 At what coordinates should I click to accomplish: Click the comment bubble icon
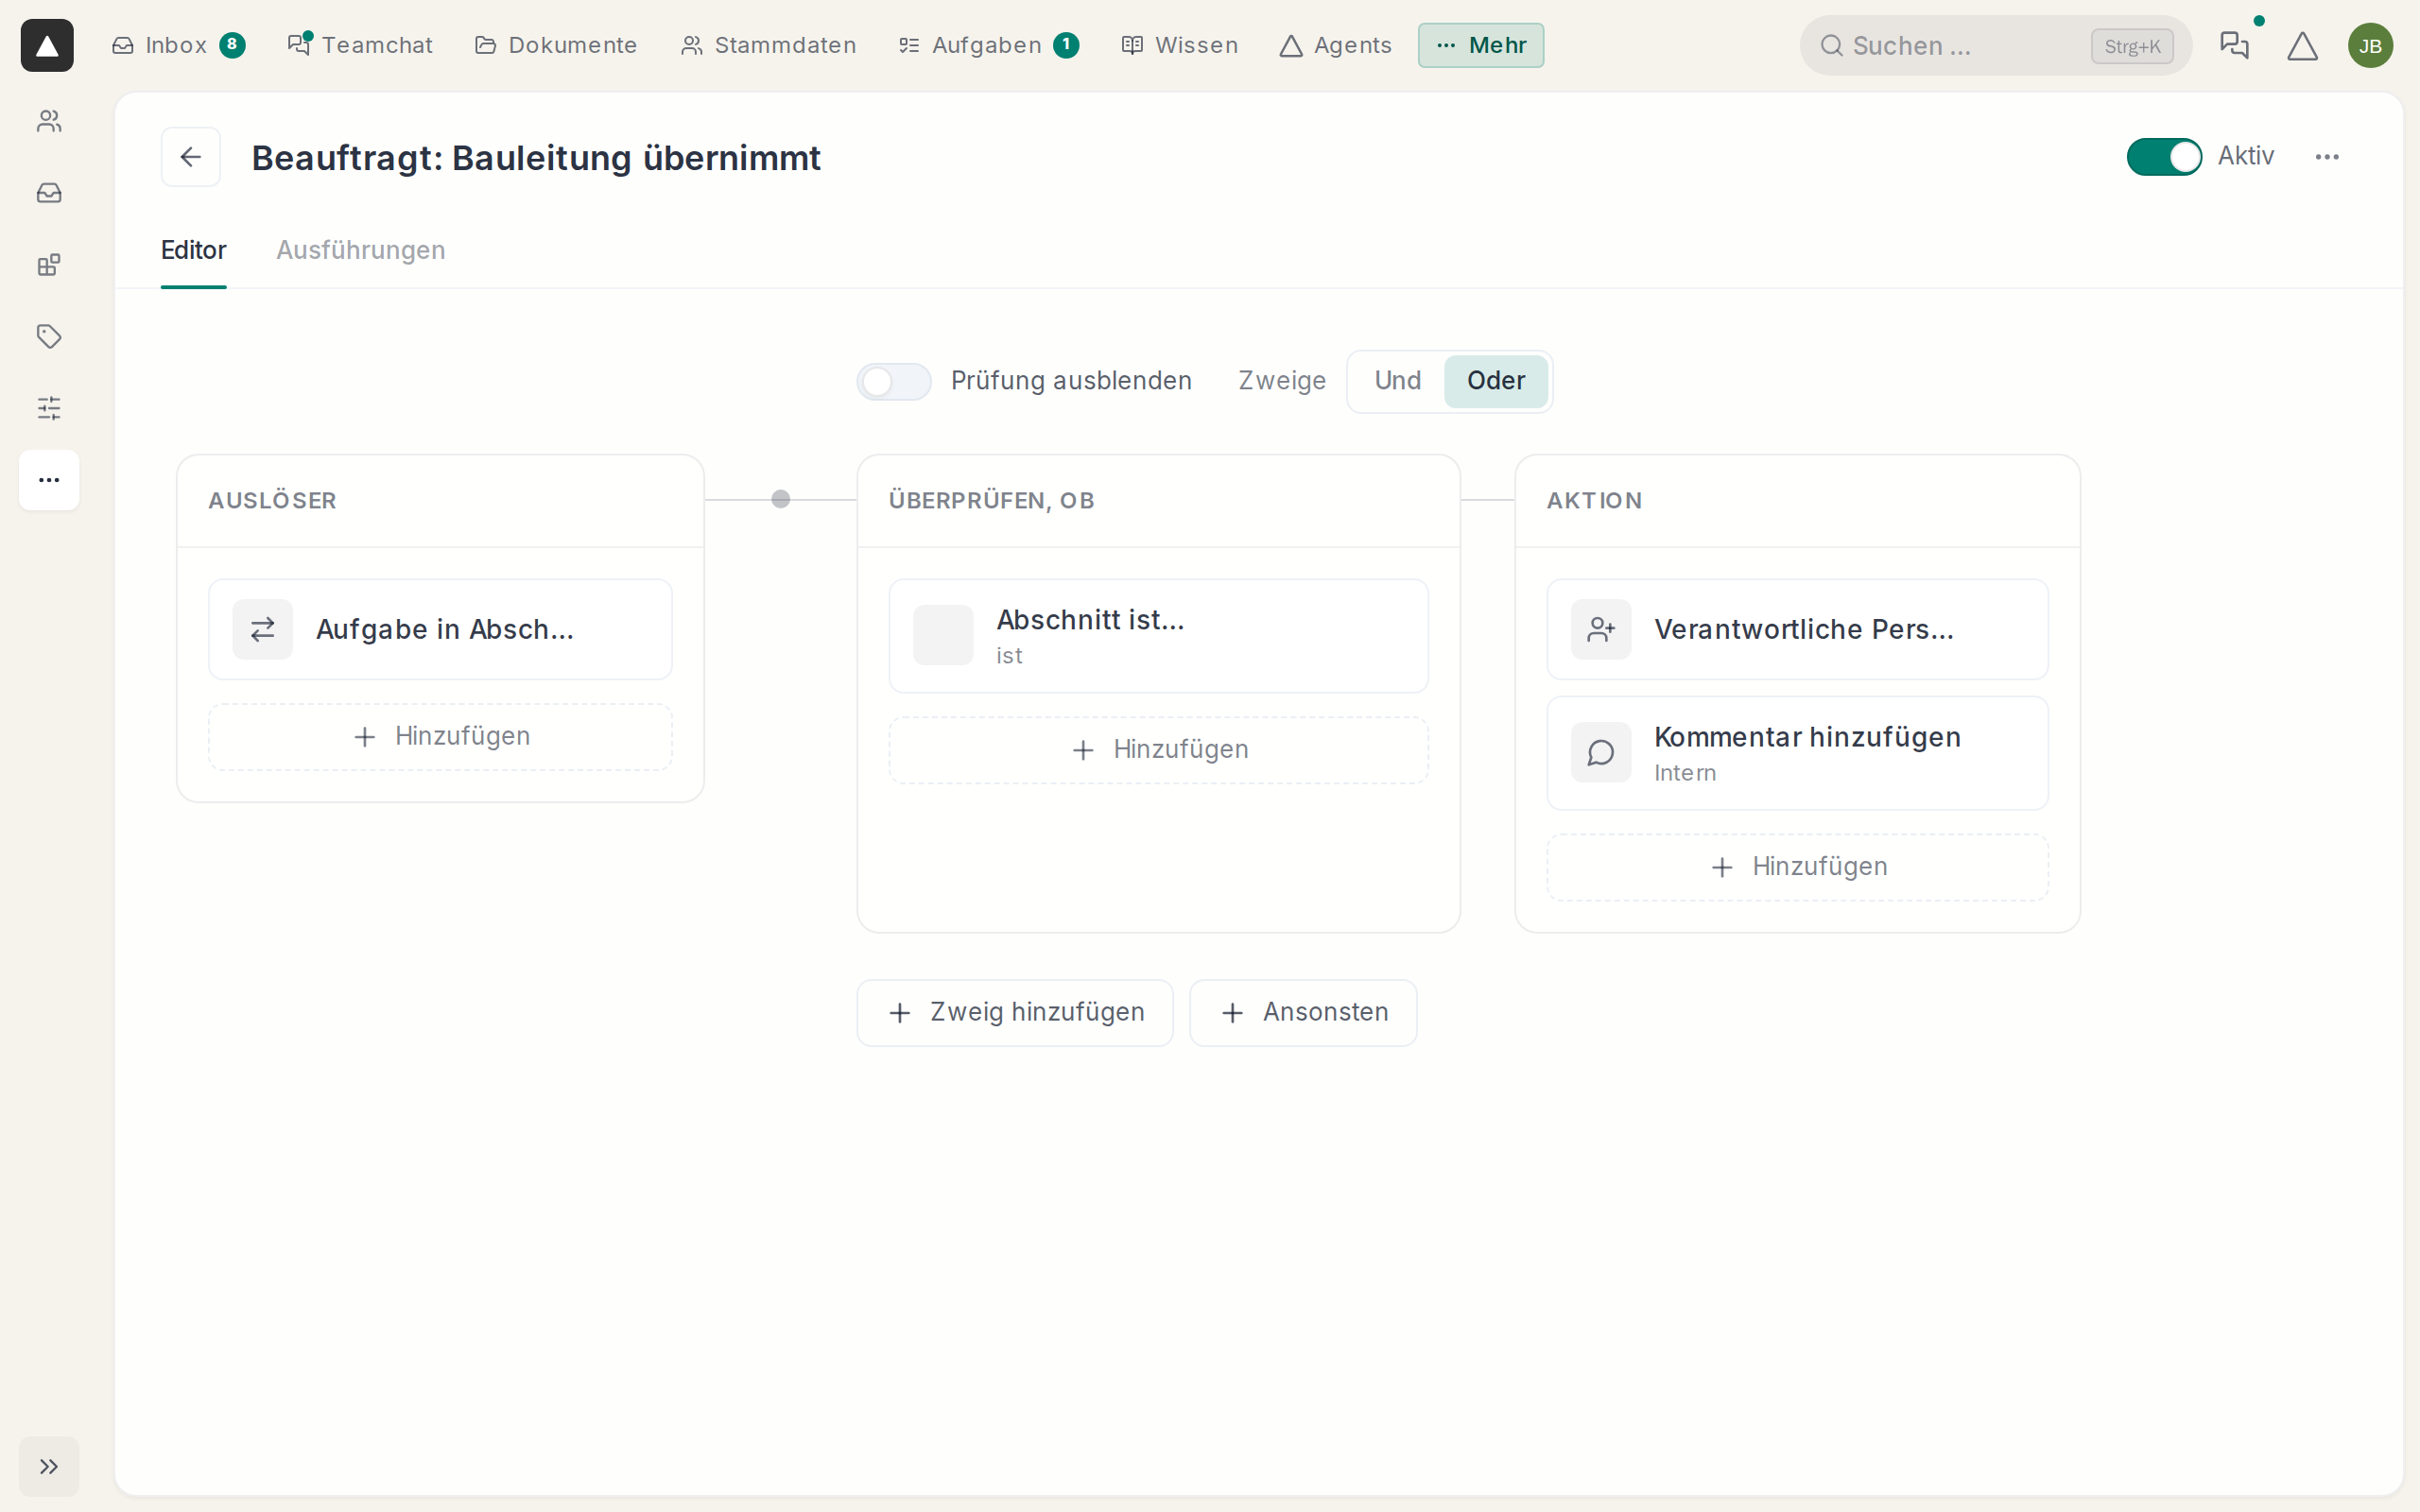[x=1601, y=753]
